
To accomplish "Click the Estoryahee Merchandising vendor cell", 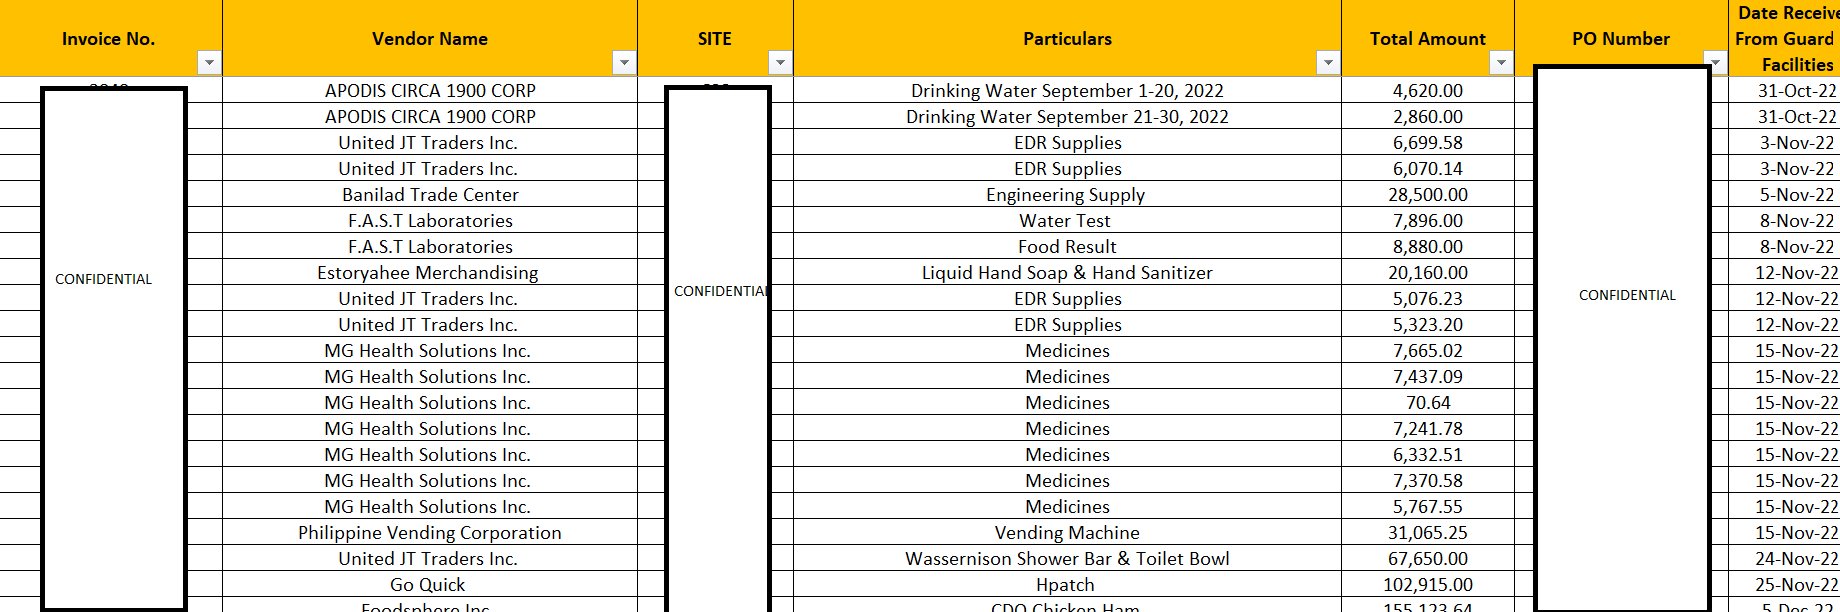I will pyautogui.click(x=427, y=273).
